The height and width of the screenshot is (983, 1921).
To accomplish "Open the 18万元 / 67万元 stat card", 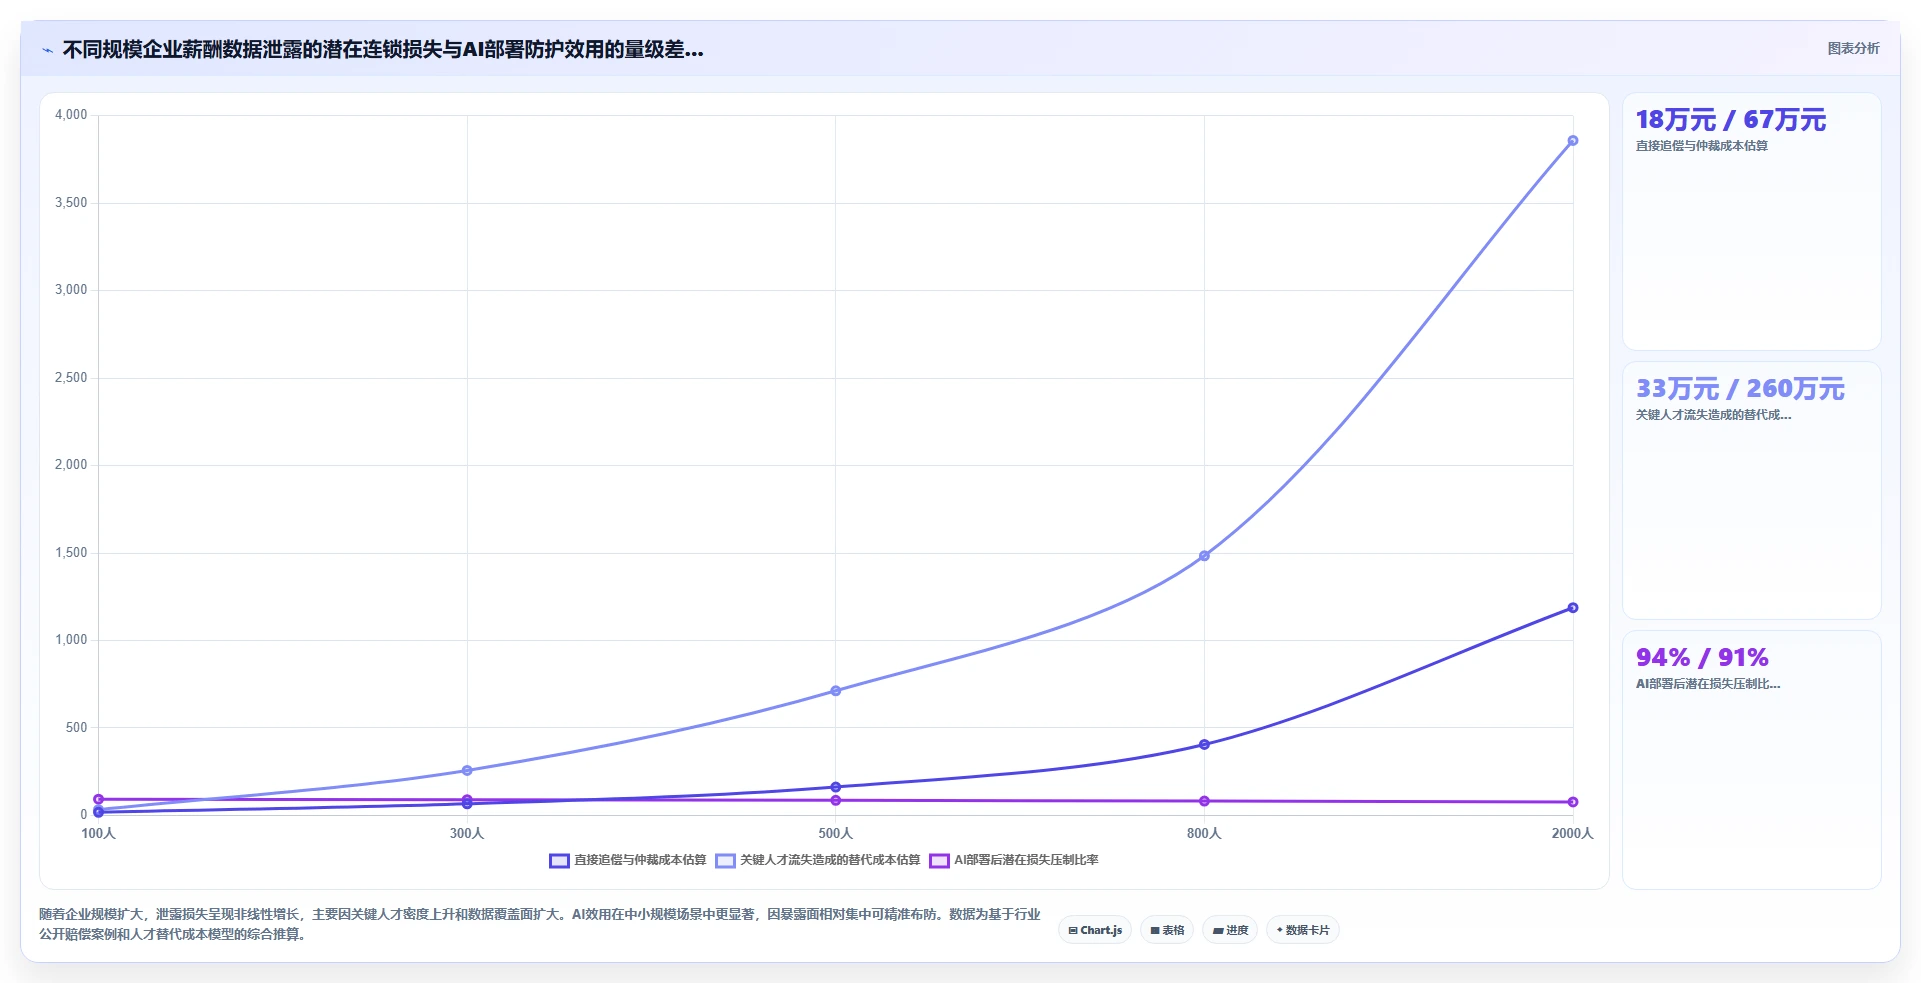I will (x=1751, y=221).
